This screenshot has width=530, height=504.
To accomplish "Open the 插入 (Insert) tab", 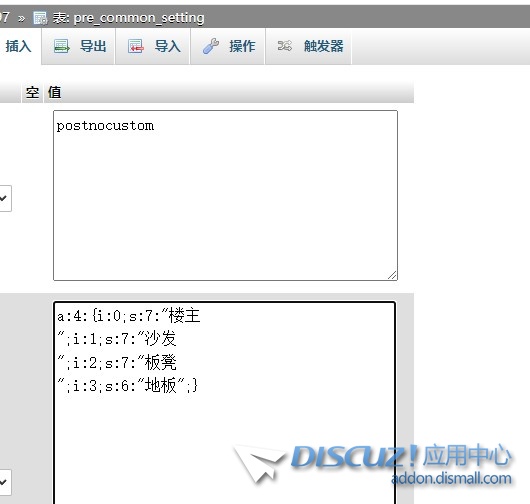I will coord(18,46).
